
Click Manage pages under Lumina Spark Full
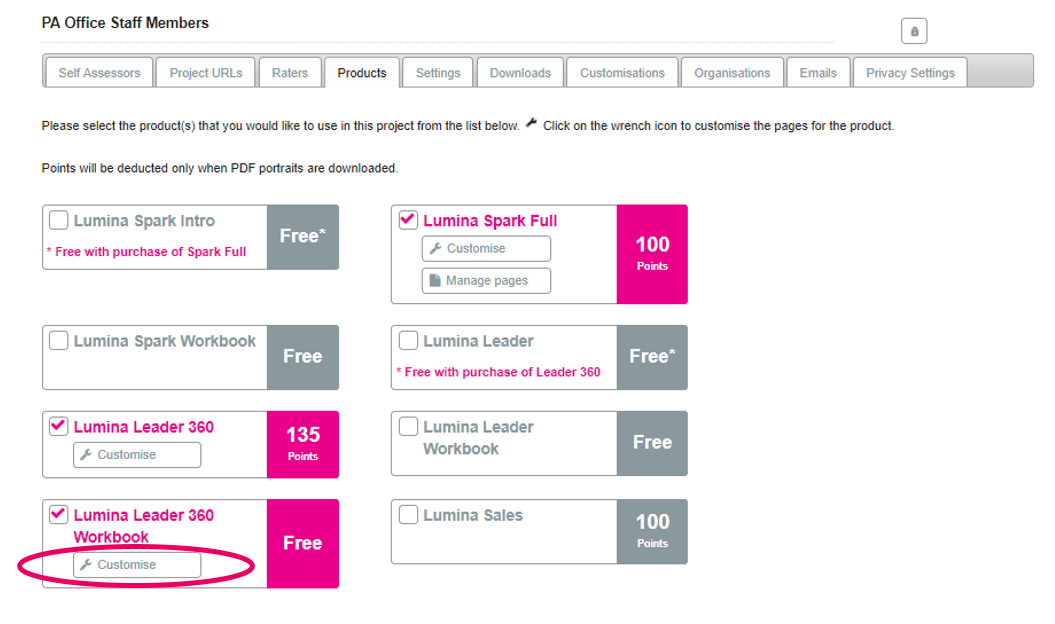[486, 281]
